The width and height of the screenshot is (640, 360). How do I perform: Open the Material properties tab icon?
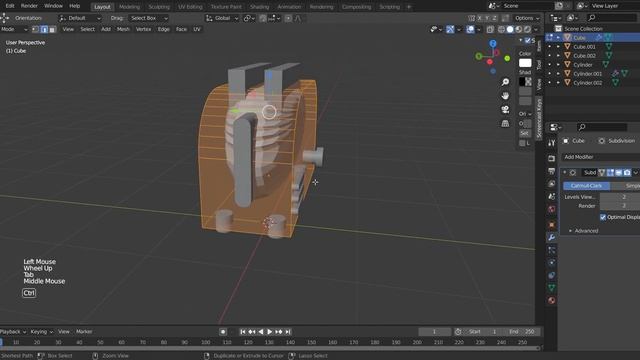551,300
